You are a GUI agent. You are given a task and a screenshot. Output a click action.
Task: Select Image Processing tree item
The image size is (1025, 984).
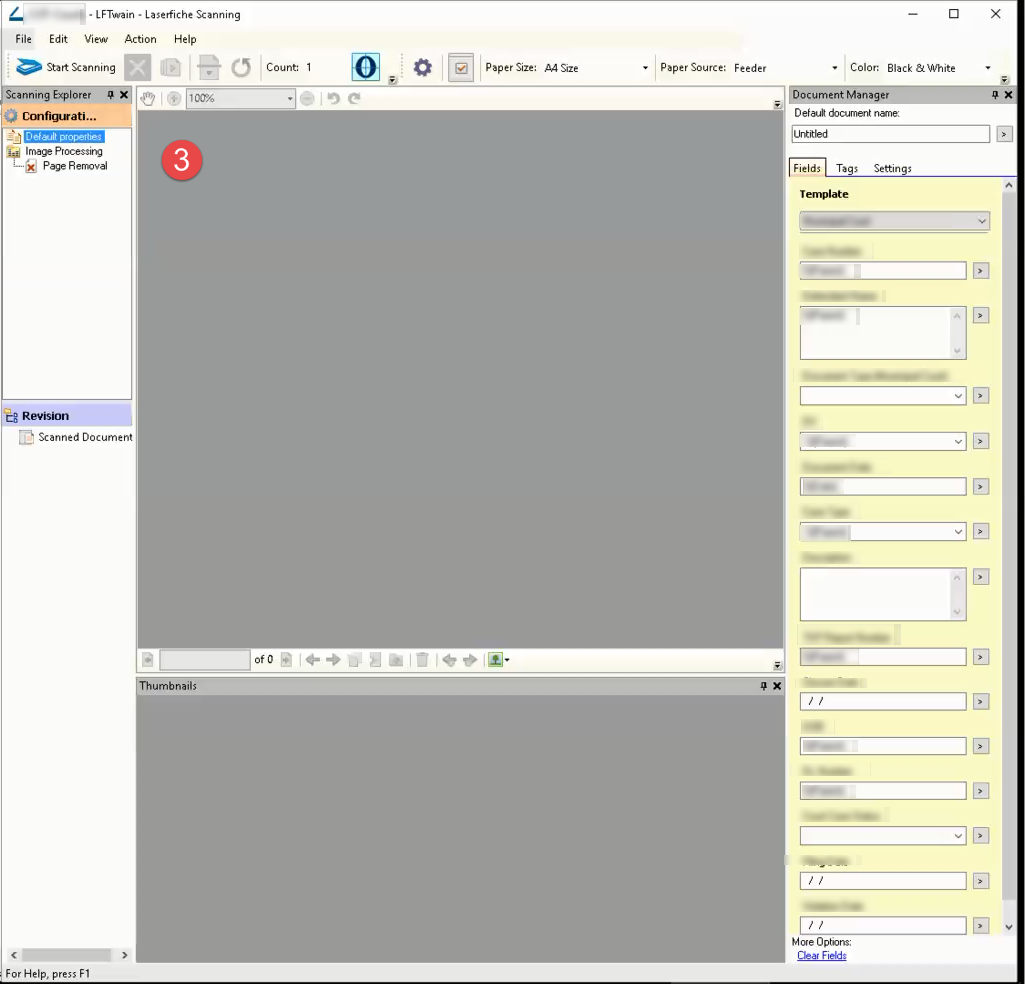click(x=64, y=151)
